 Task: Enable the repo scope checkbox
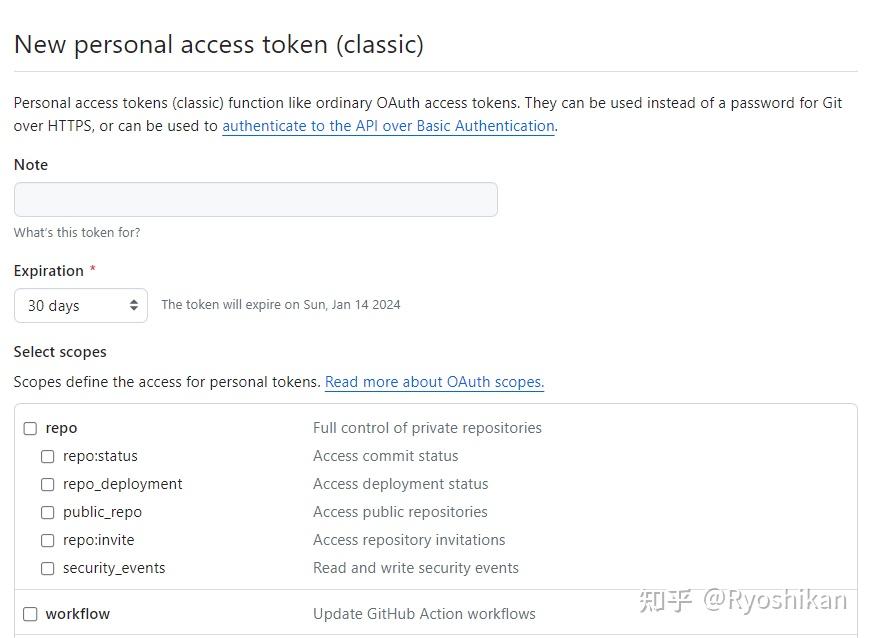pos(30,428)
